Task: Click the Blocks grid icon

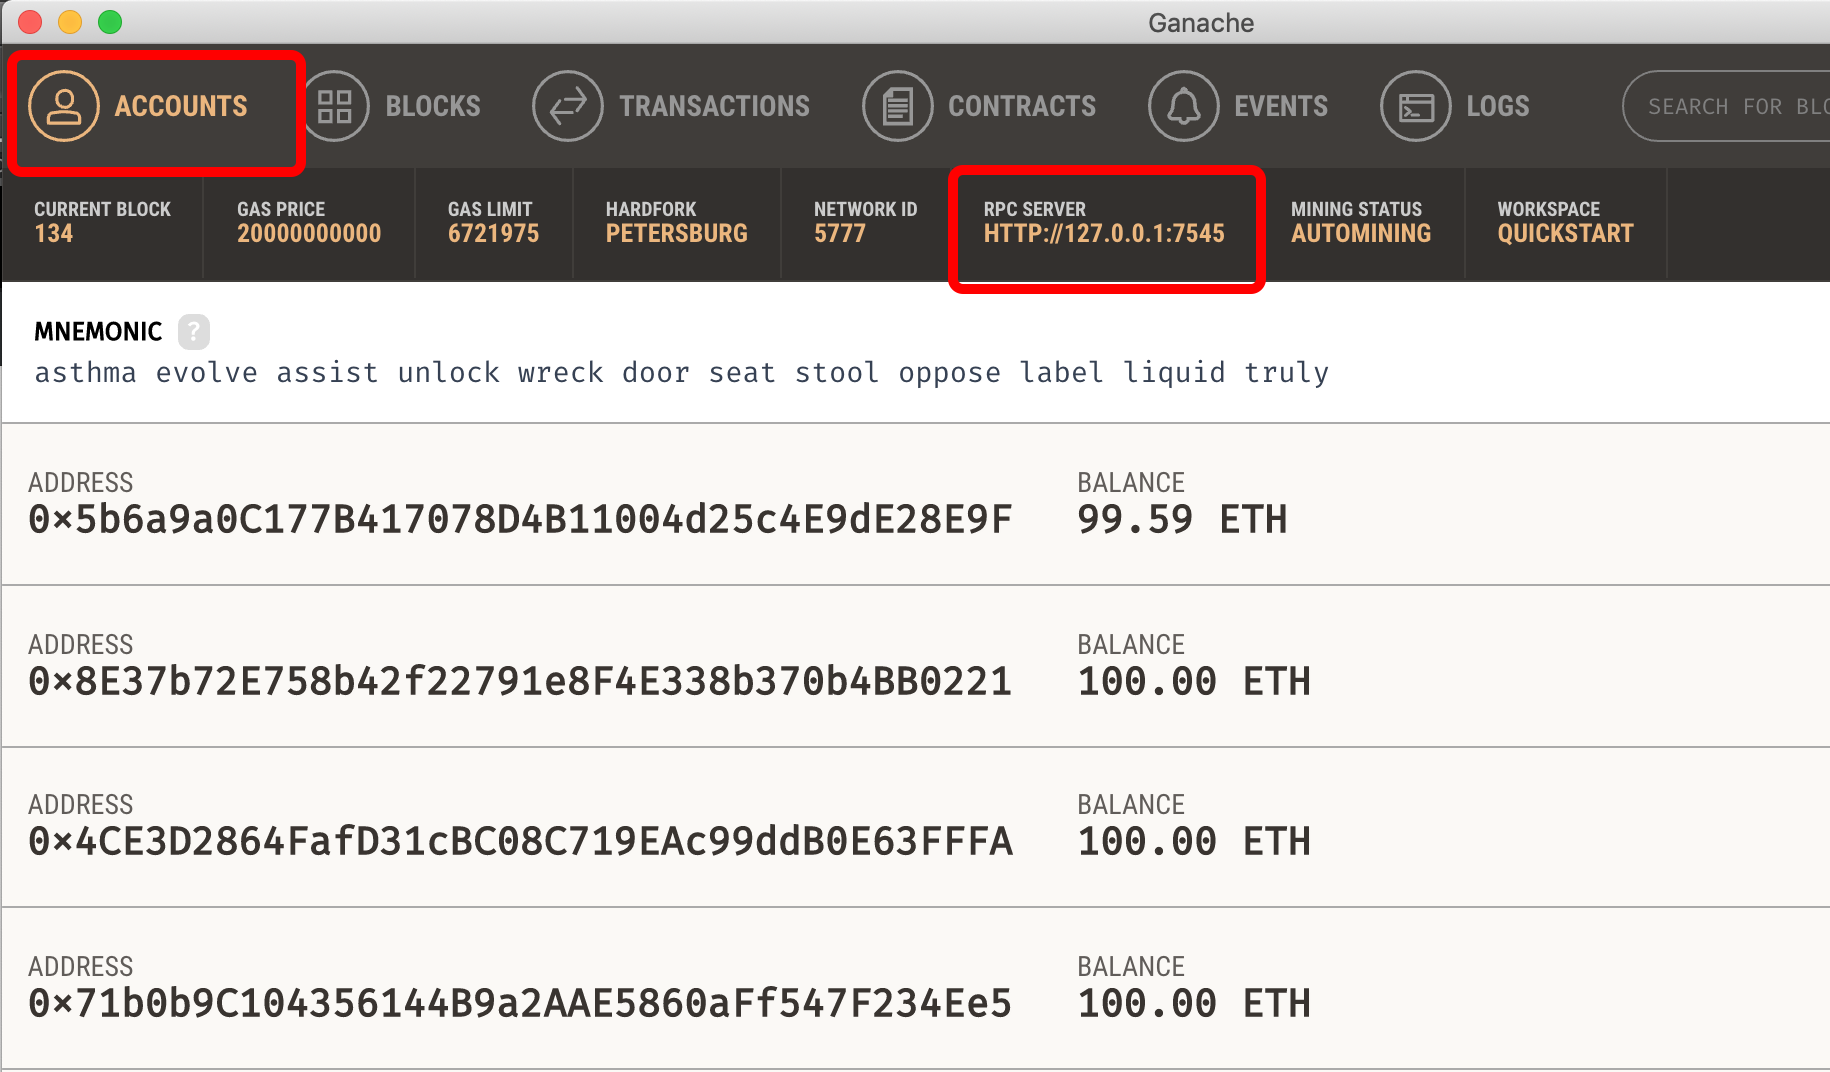Action: point(335,106)
